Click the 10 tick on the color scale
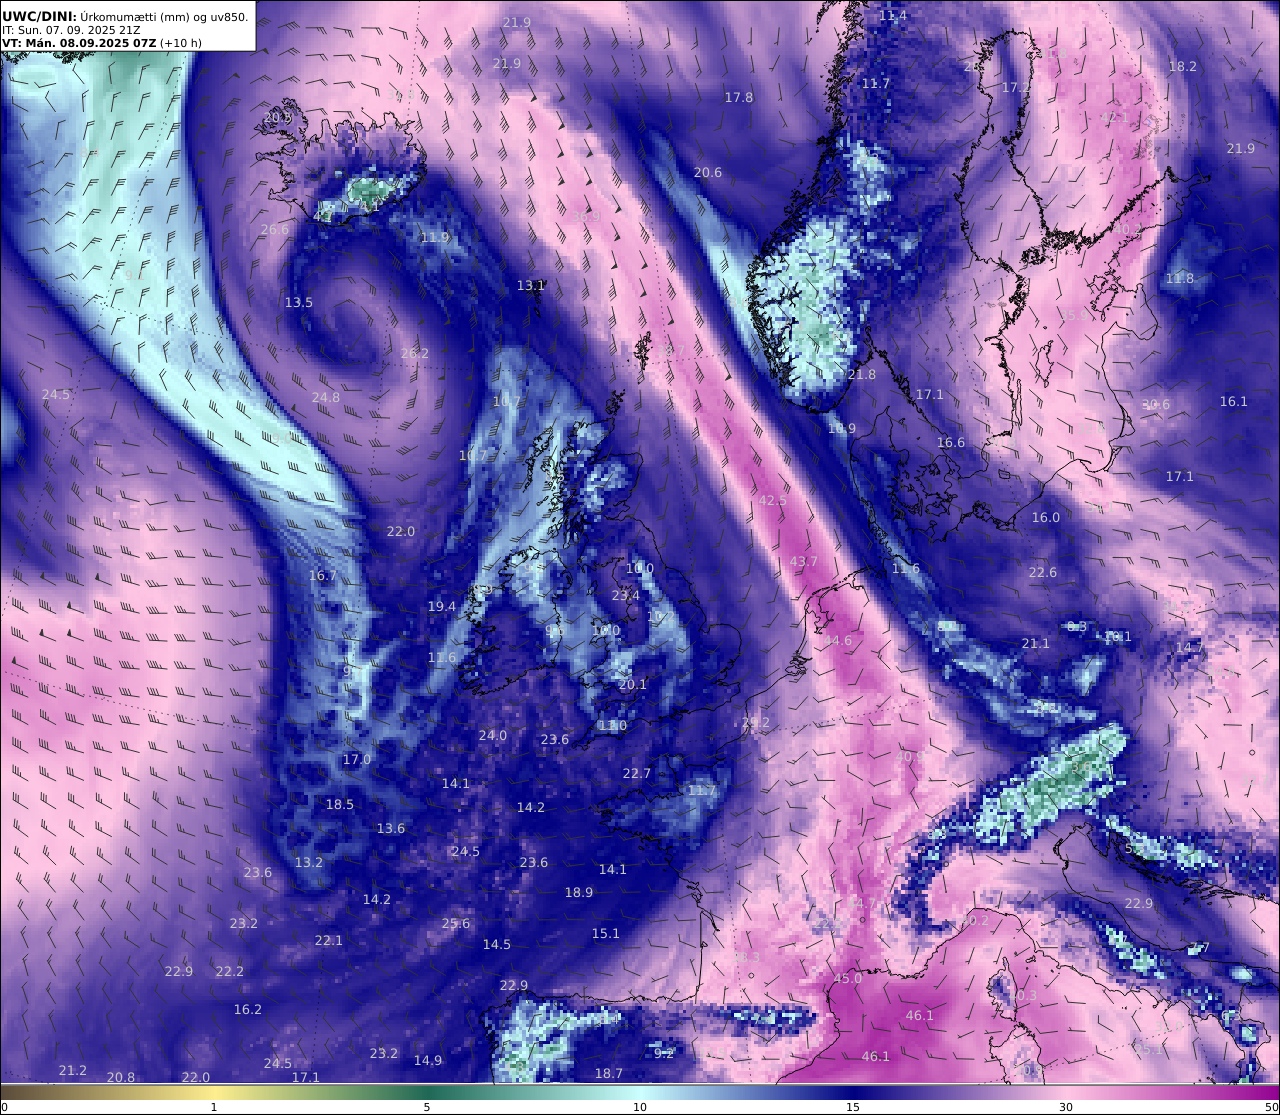The width and height of the screenshot is (1280, 1115). [x=640, y=1107]
